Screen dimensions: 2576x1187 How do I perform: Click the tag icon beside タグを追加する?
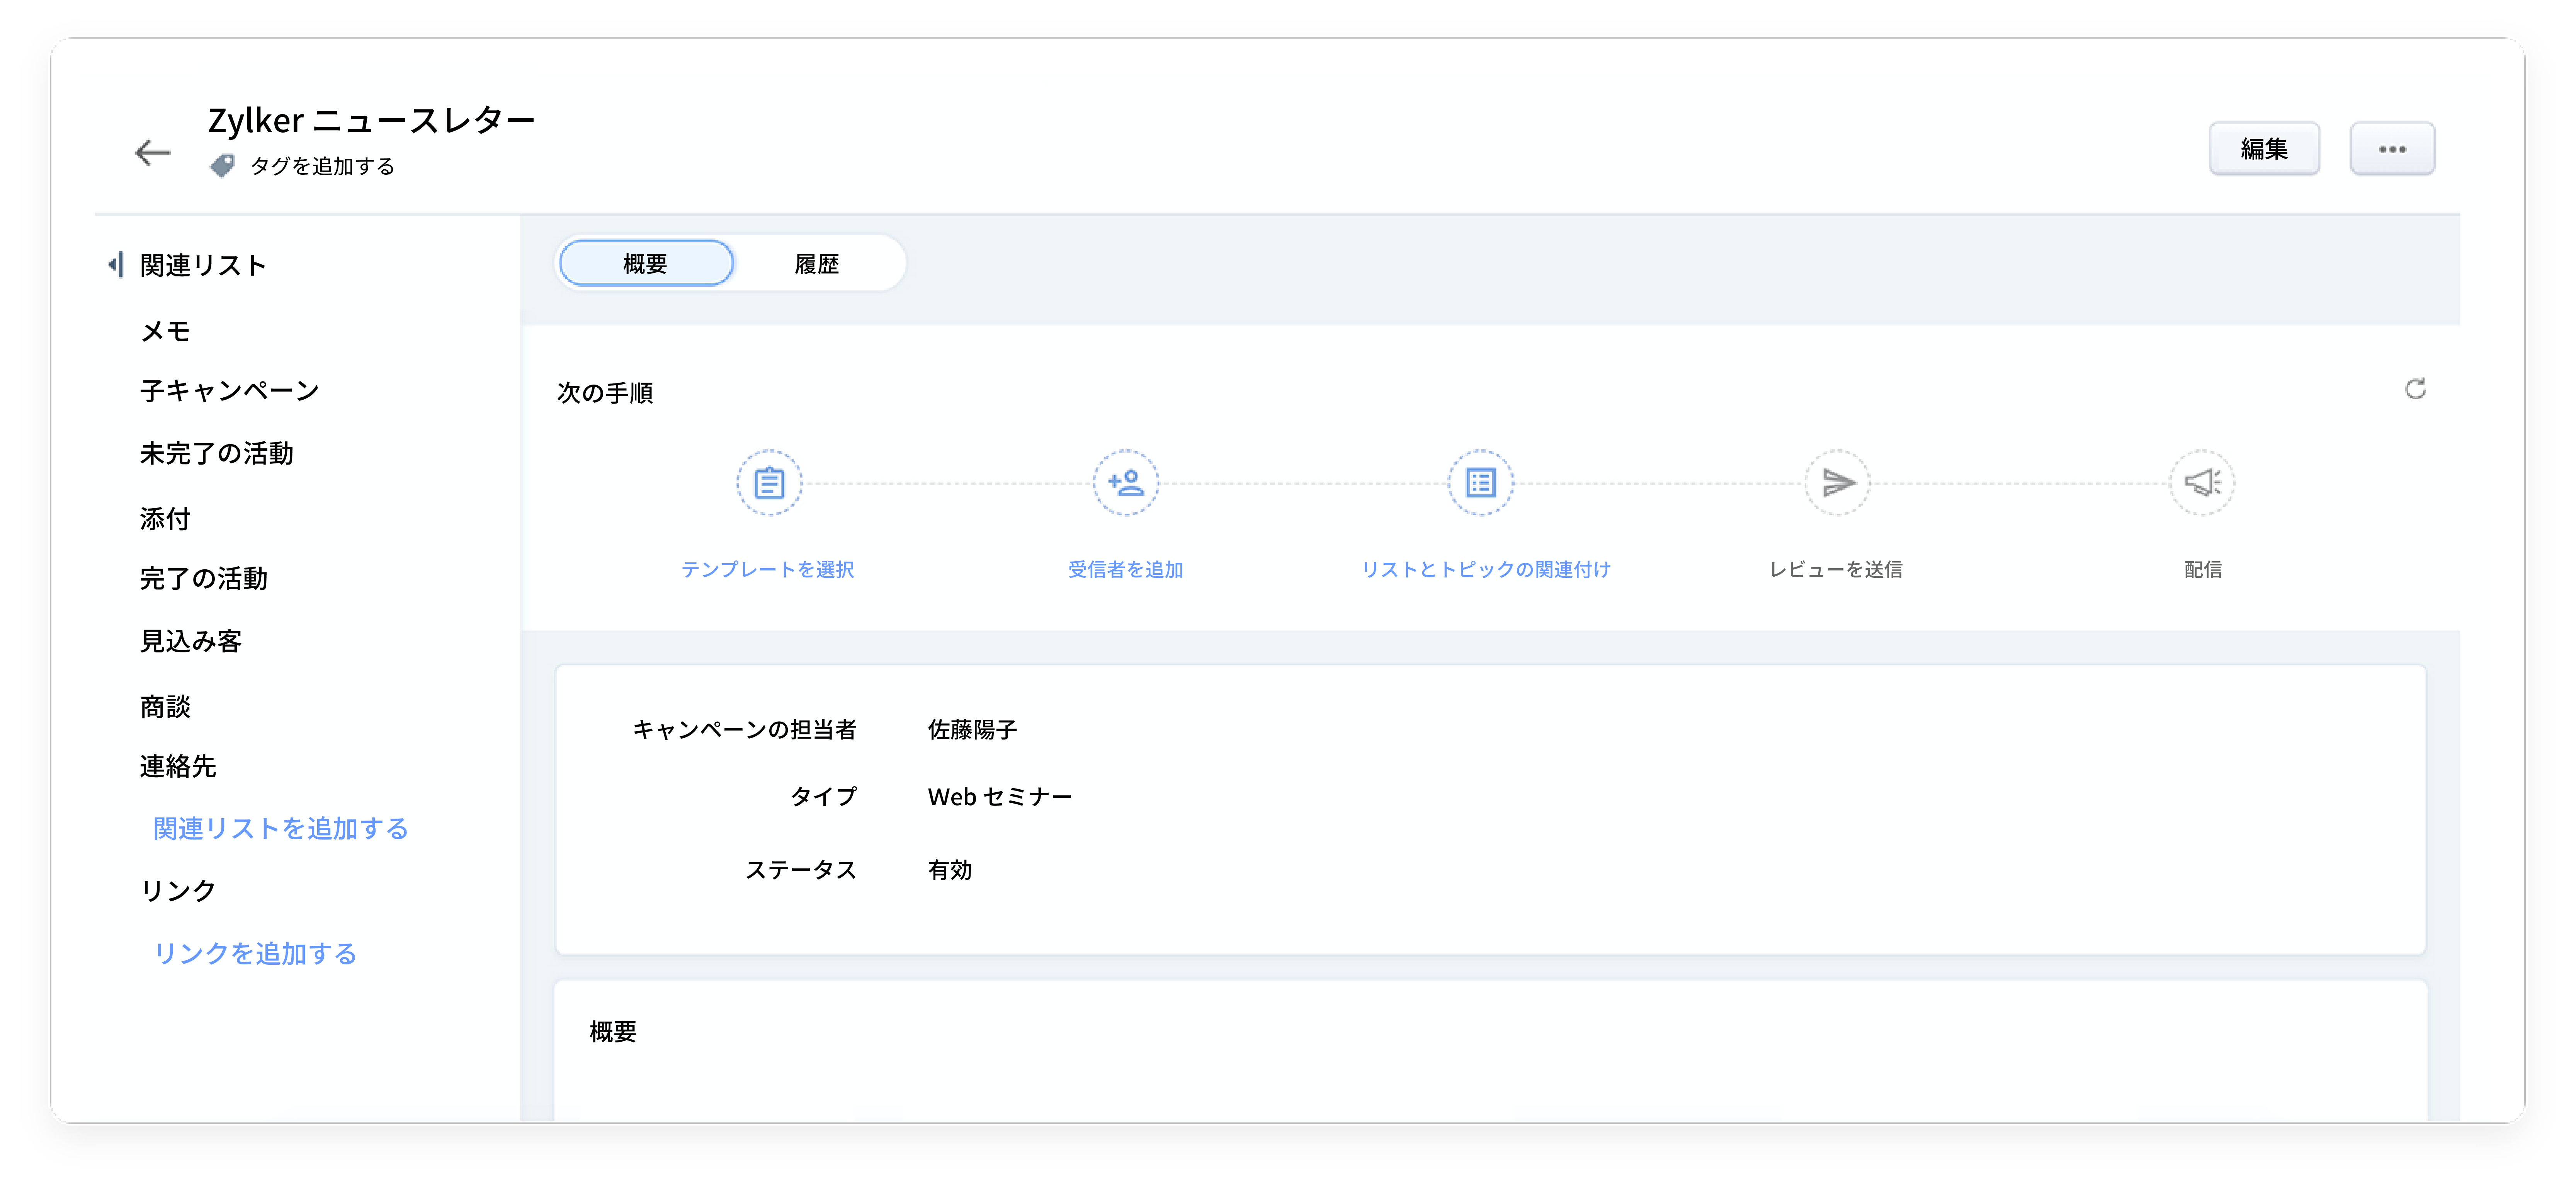[x=222, y=166]
